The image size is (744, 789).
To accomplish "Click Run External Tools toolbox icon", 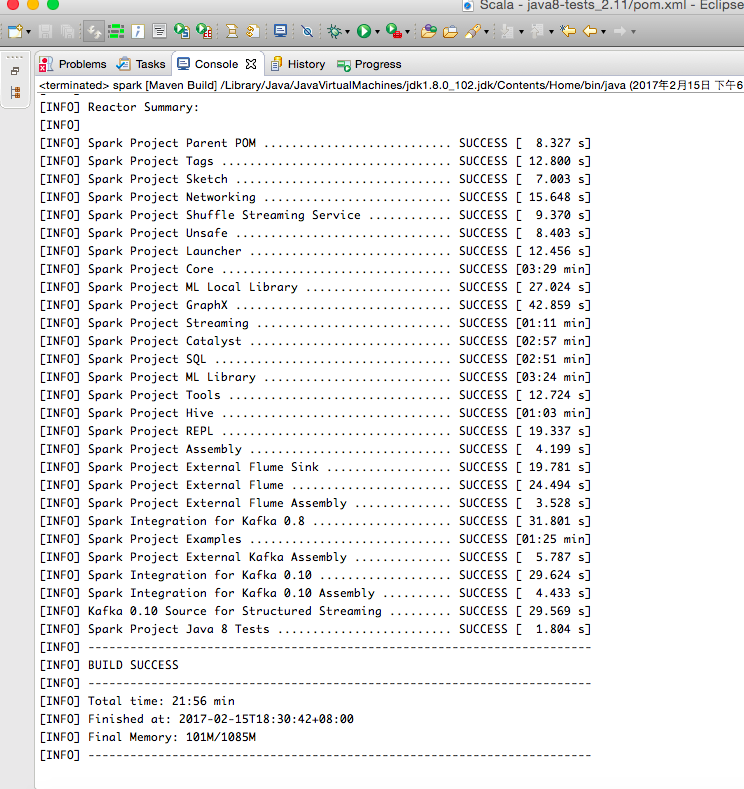I will pos(394,32).
